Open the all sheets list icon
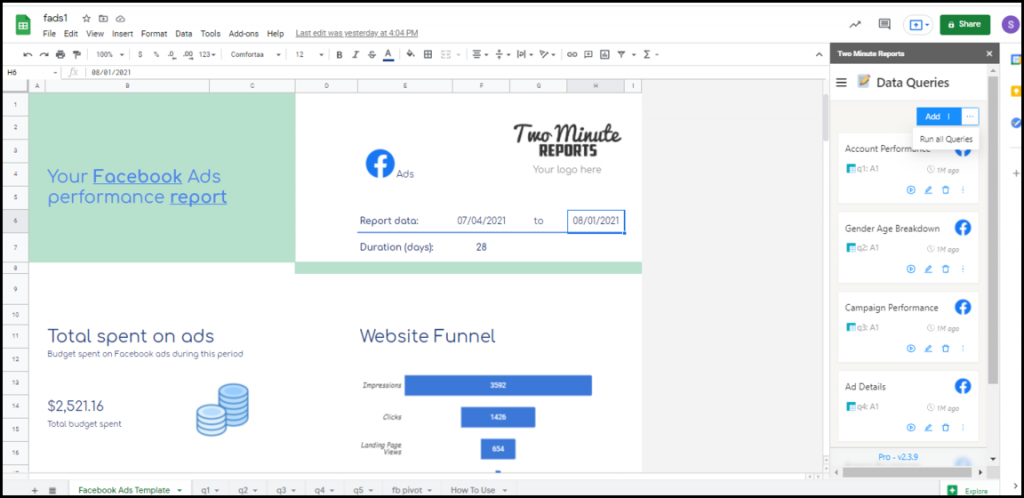Screen dimensions: 1024x498 pos(52,490)
